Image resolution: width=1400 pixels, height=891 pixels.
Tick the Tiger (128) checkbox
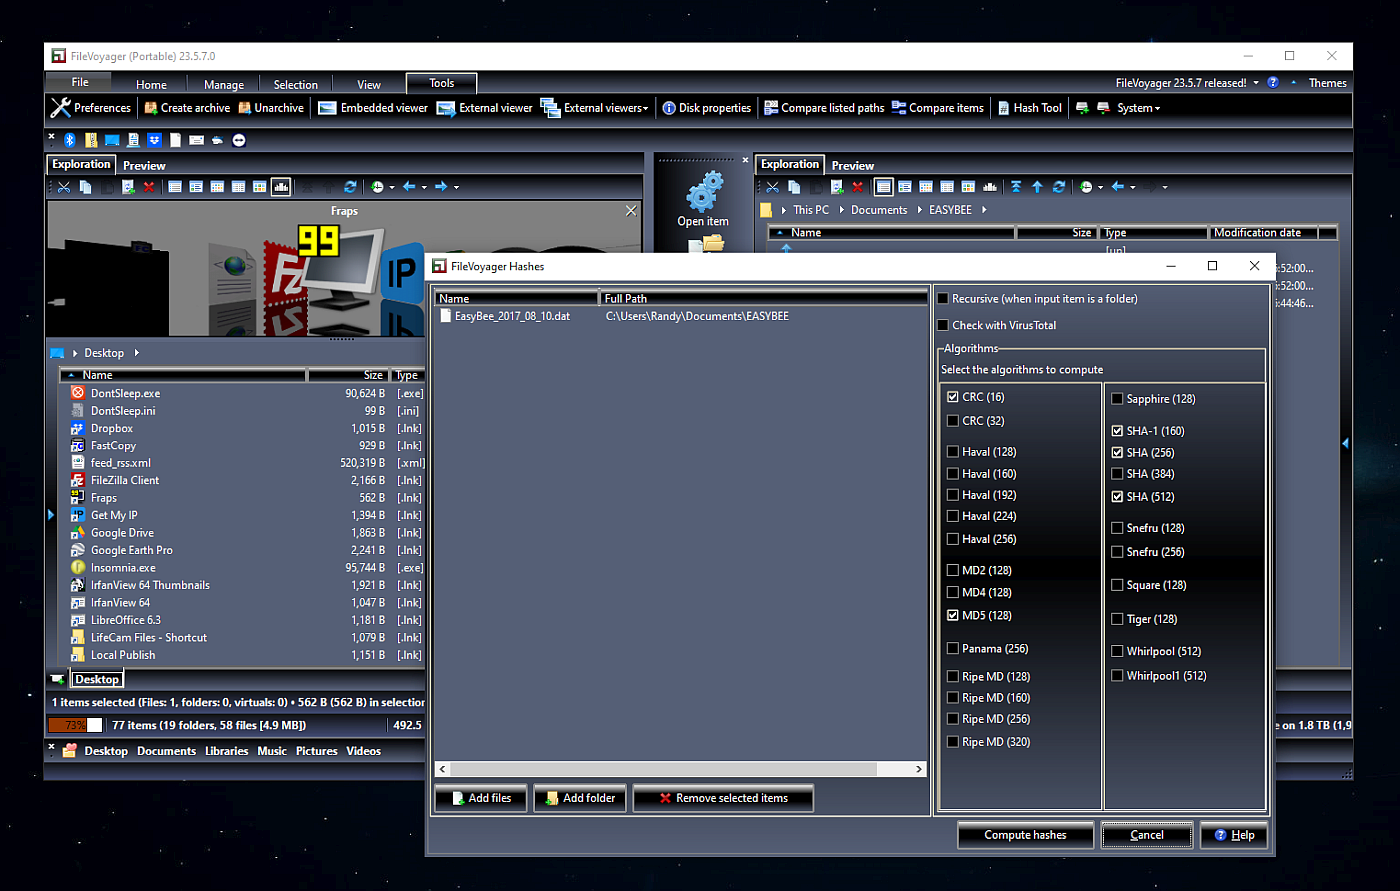[1117, 619]
